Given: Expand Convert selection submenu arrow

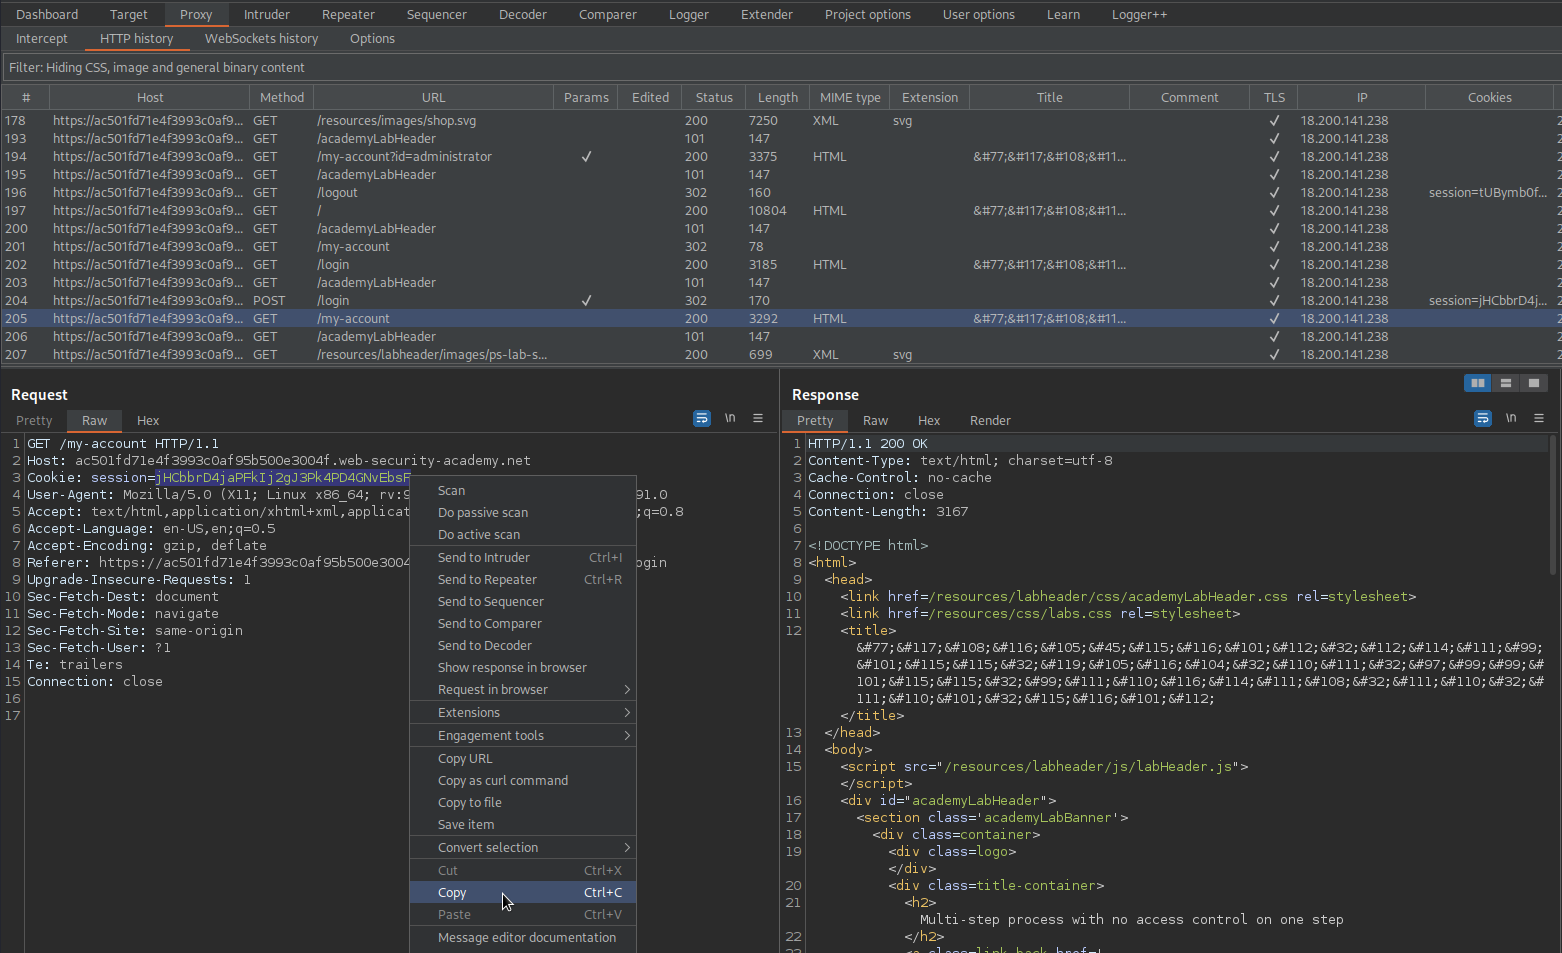Looking at the screenshot, I should click(627, 847).
